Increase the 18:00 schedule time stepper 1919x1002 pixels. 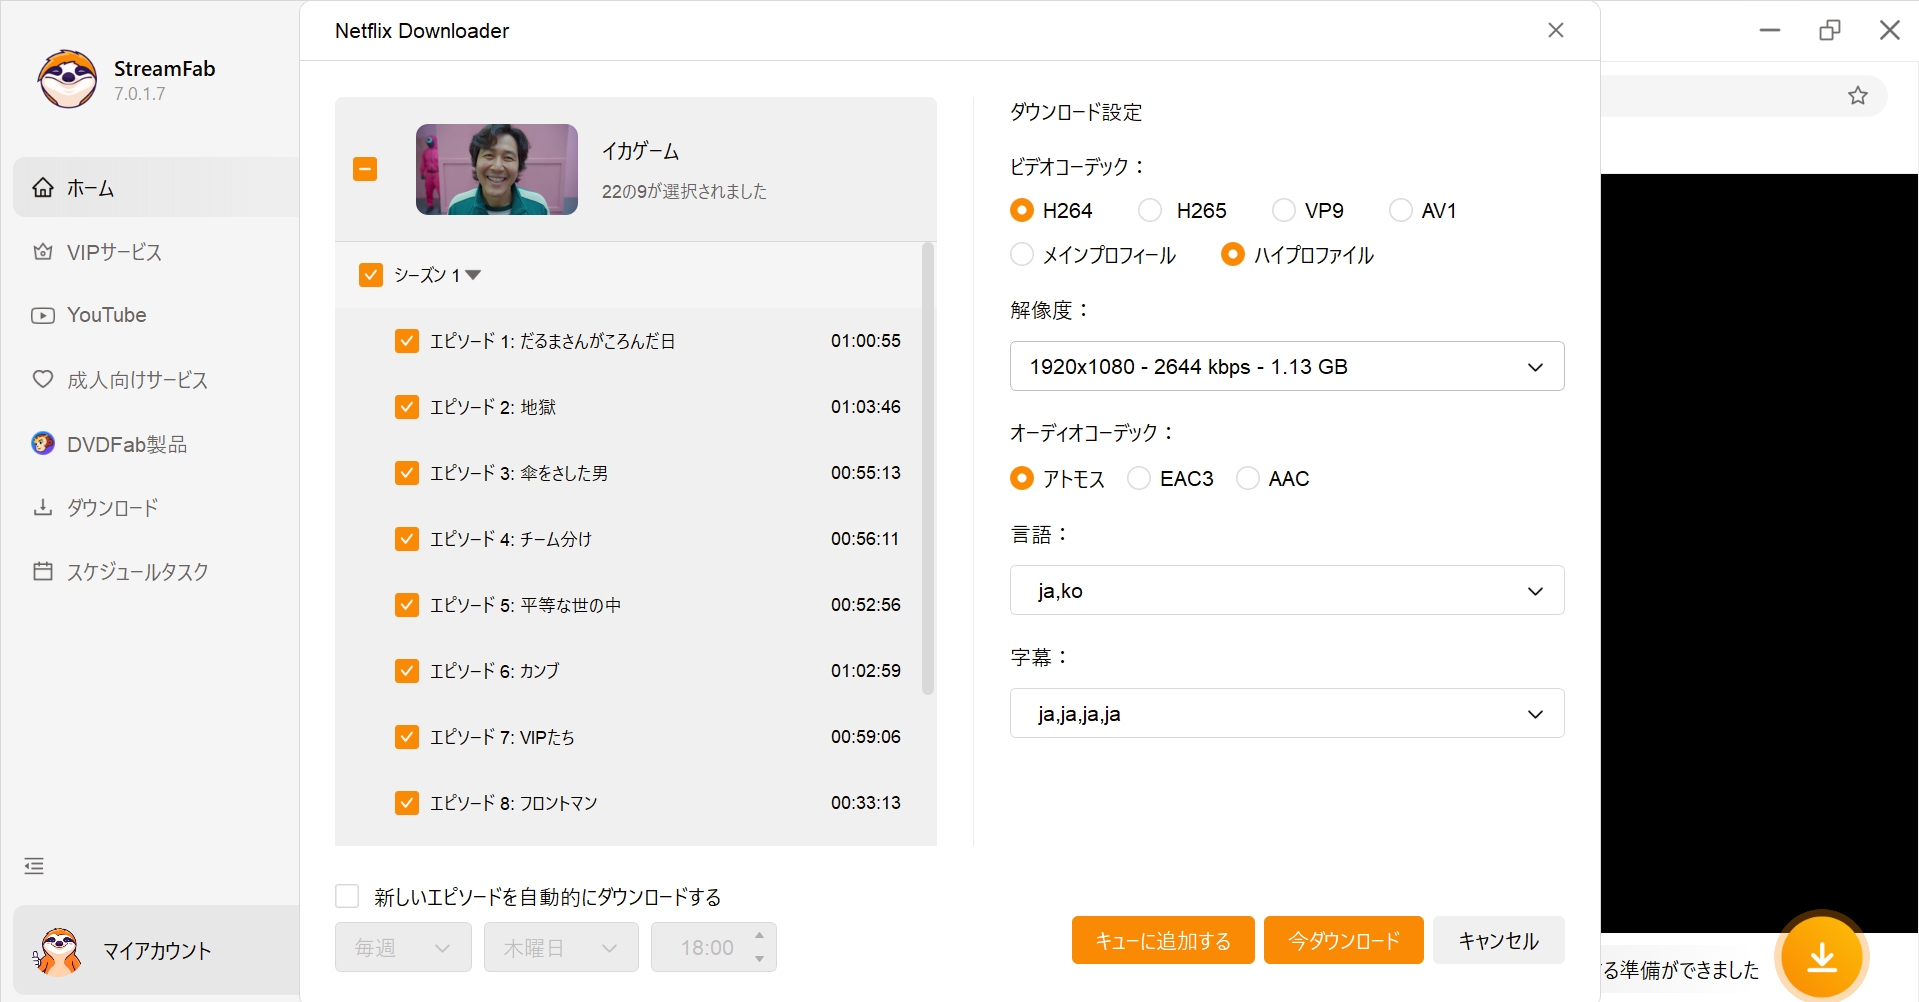click(x=758, y=936)
